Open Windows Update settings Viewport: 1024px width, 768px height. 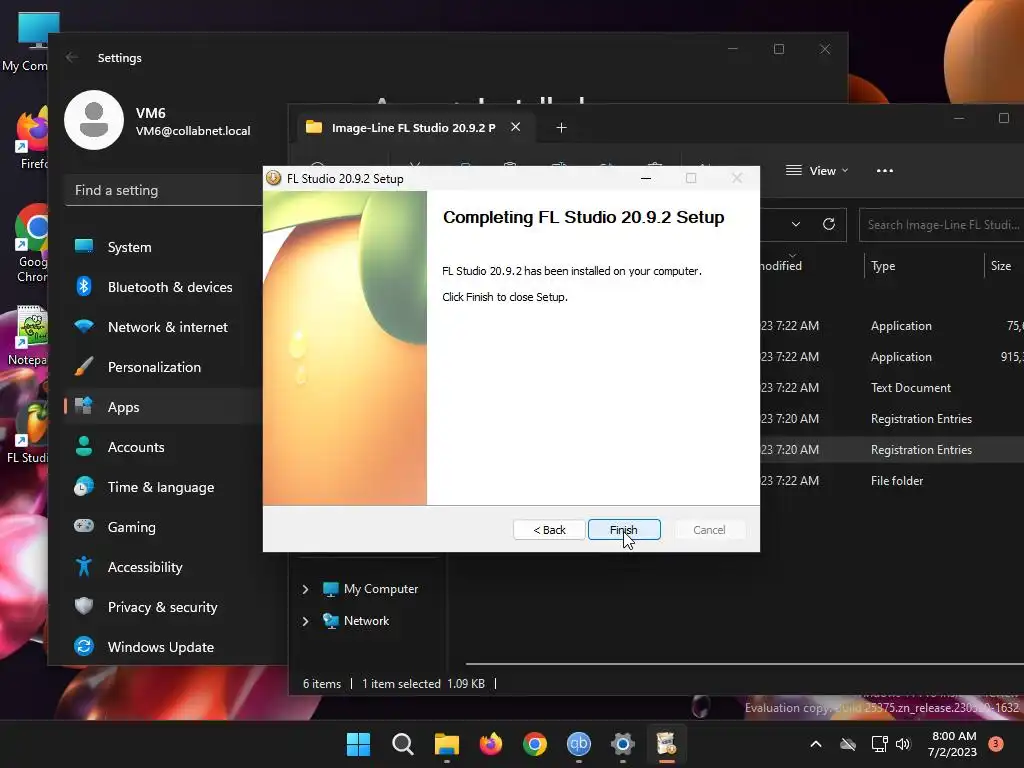pos(163,647)
